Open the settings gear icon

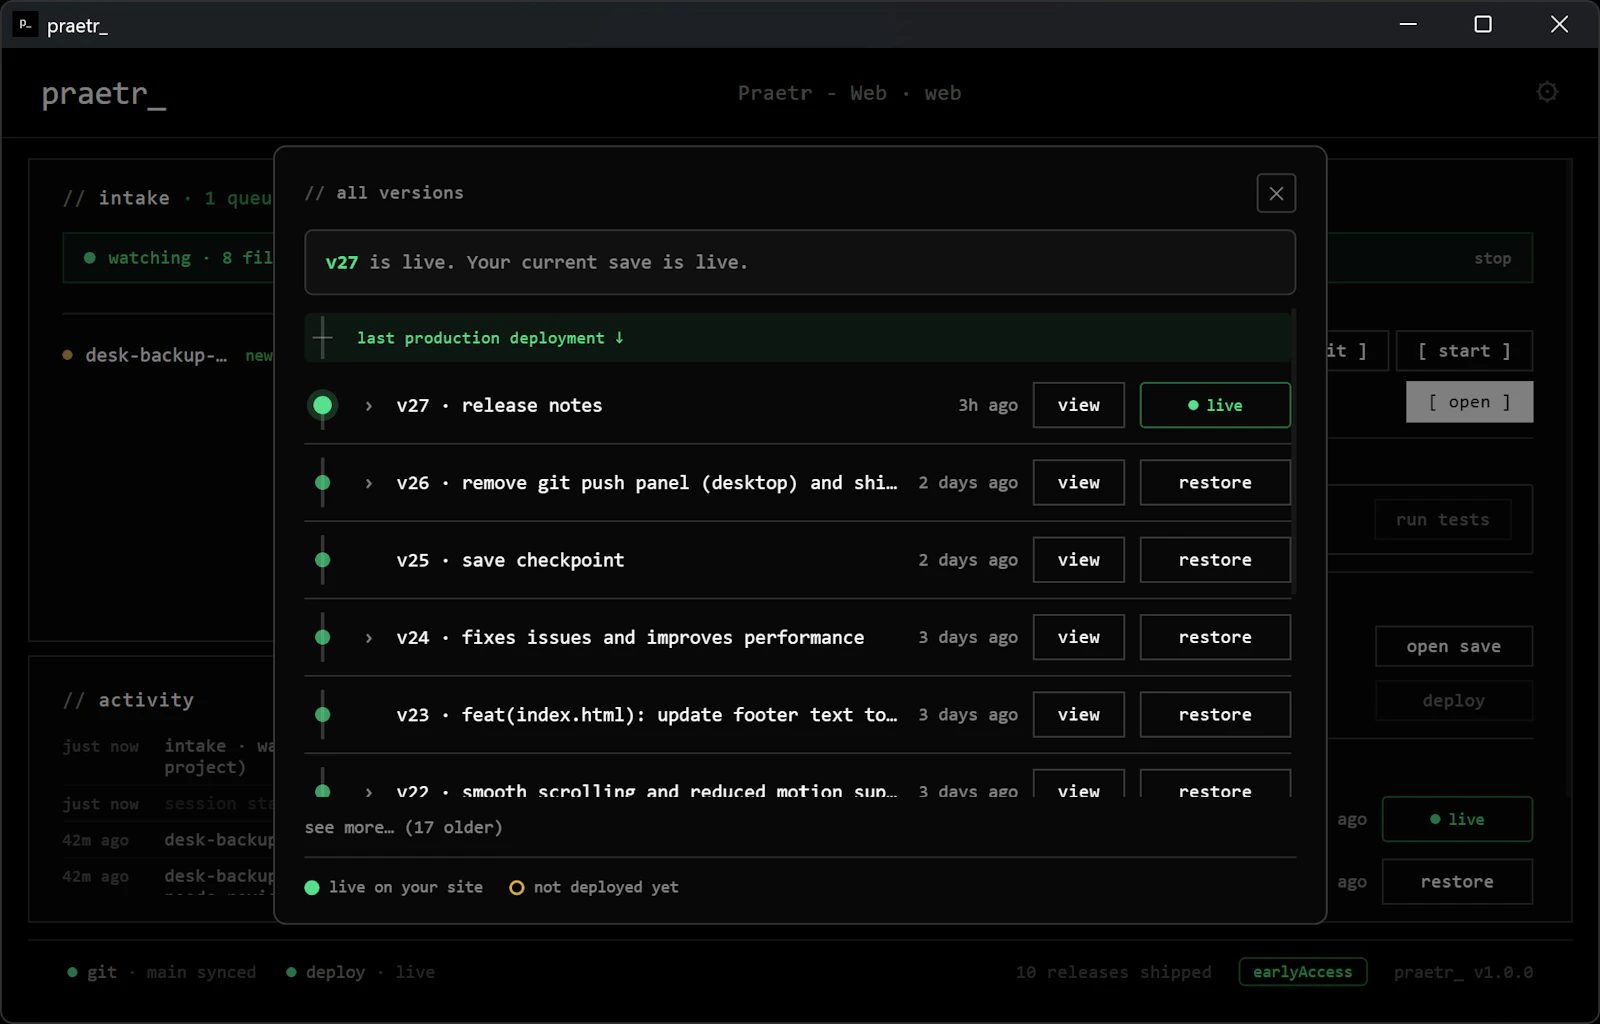1547,92
